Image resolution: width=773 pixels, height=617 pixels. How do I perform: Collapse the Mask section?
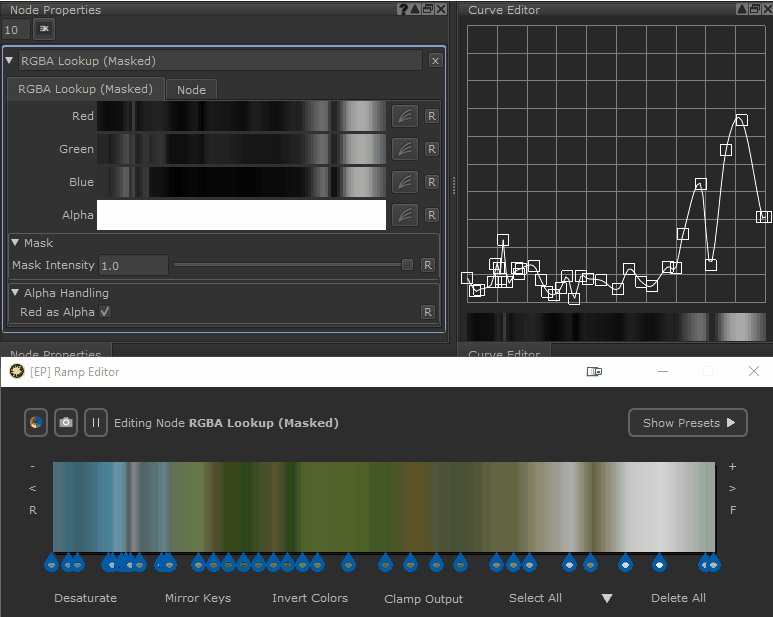tap(15, 243)
